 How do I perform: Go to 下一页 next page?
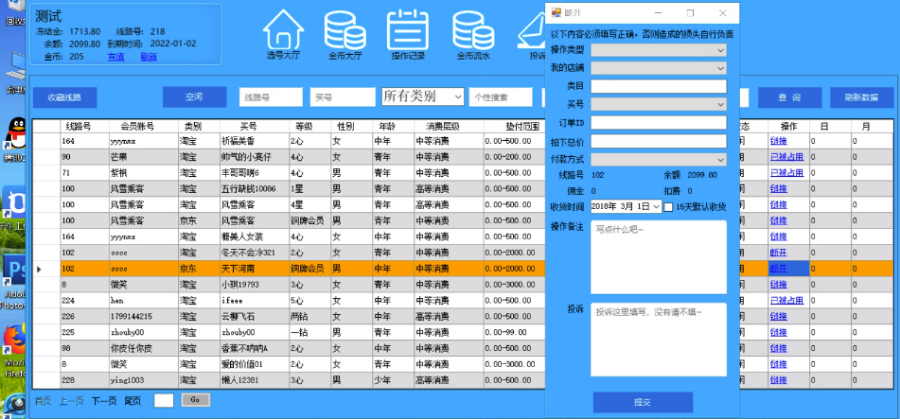104,401
